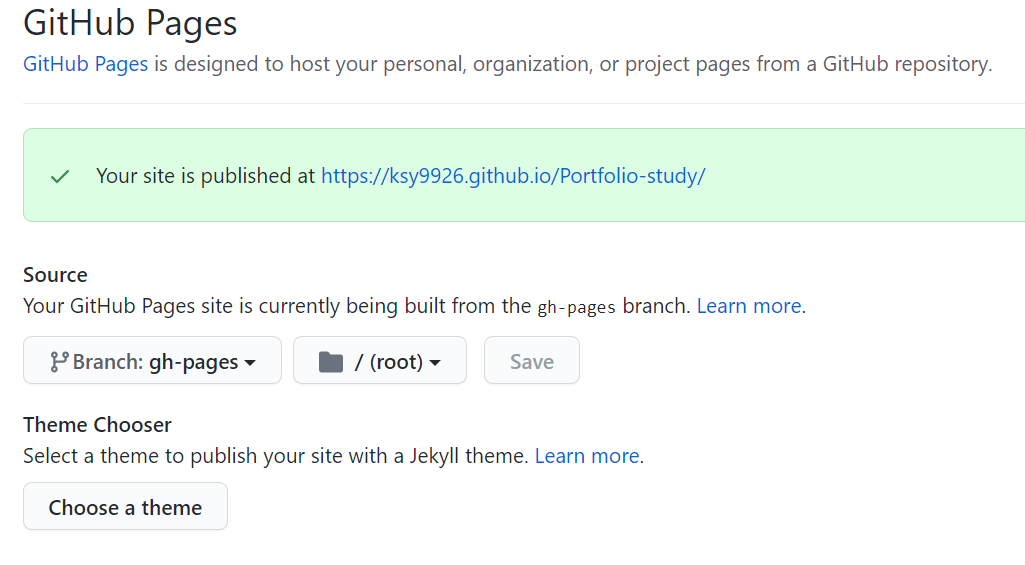Screen dimensions: 1025x565
Task: Click the git branch icon
Action: 59,362
